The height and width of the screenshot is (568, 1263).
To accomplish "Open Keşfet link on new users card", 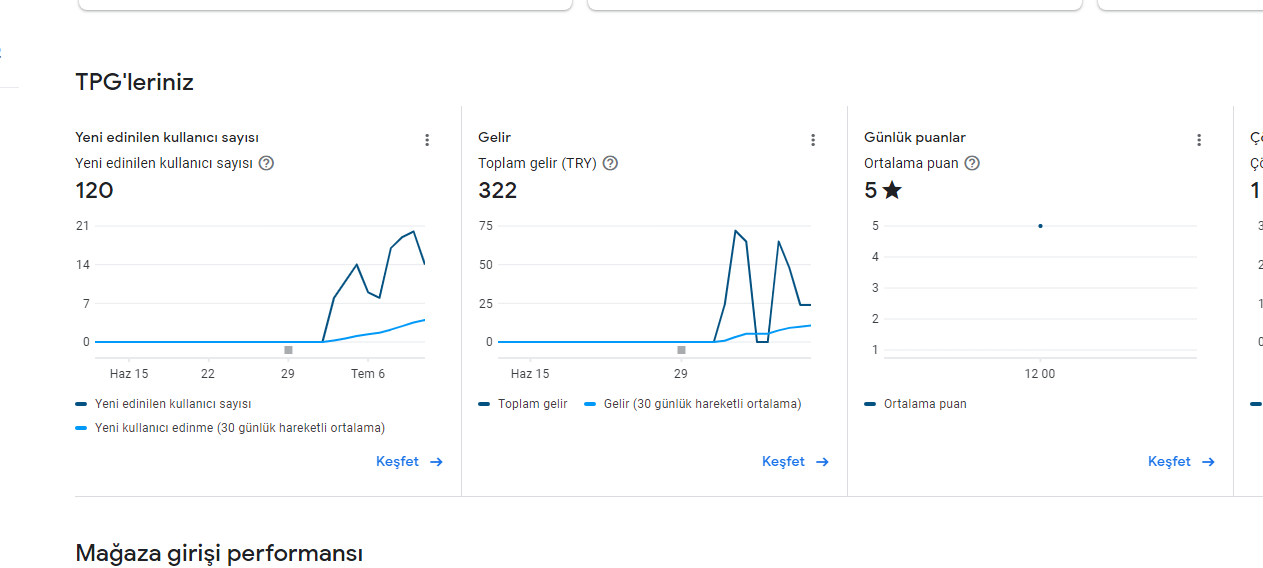I will [x=410, y=462].
